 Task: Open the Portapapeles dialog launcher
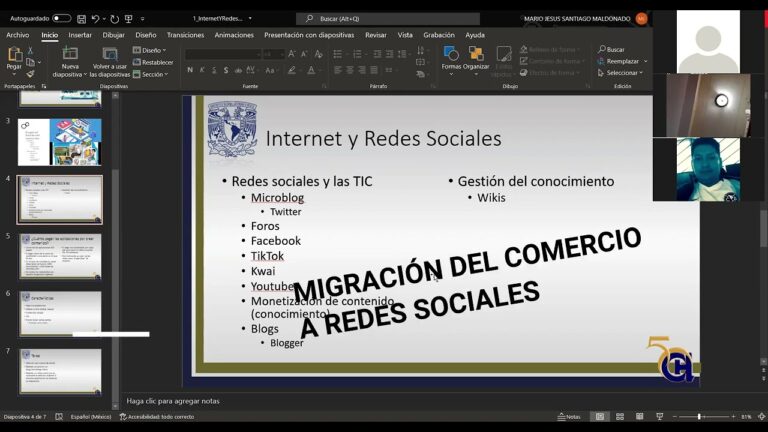pos(44,86)
